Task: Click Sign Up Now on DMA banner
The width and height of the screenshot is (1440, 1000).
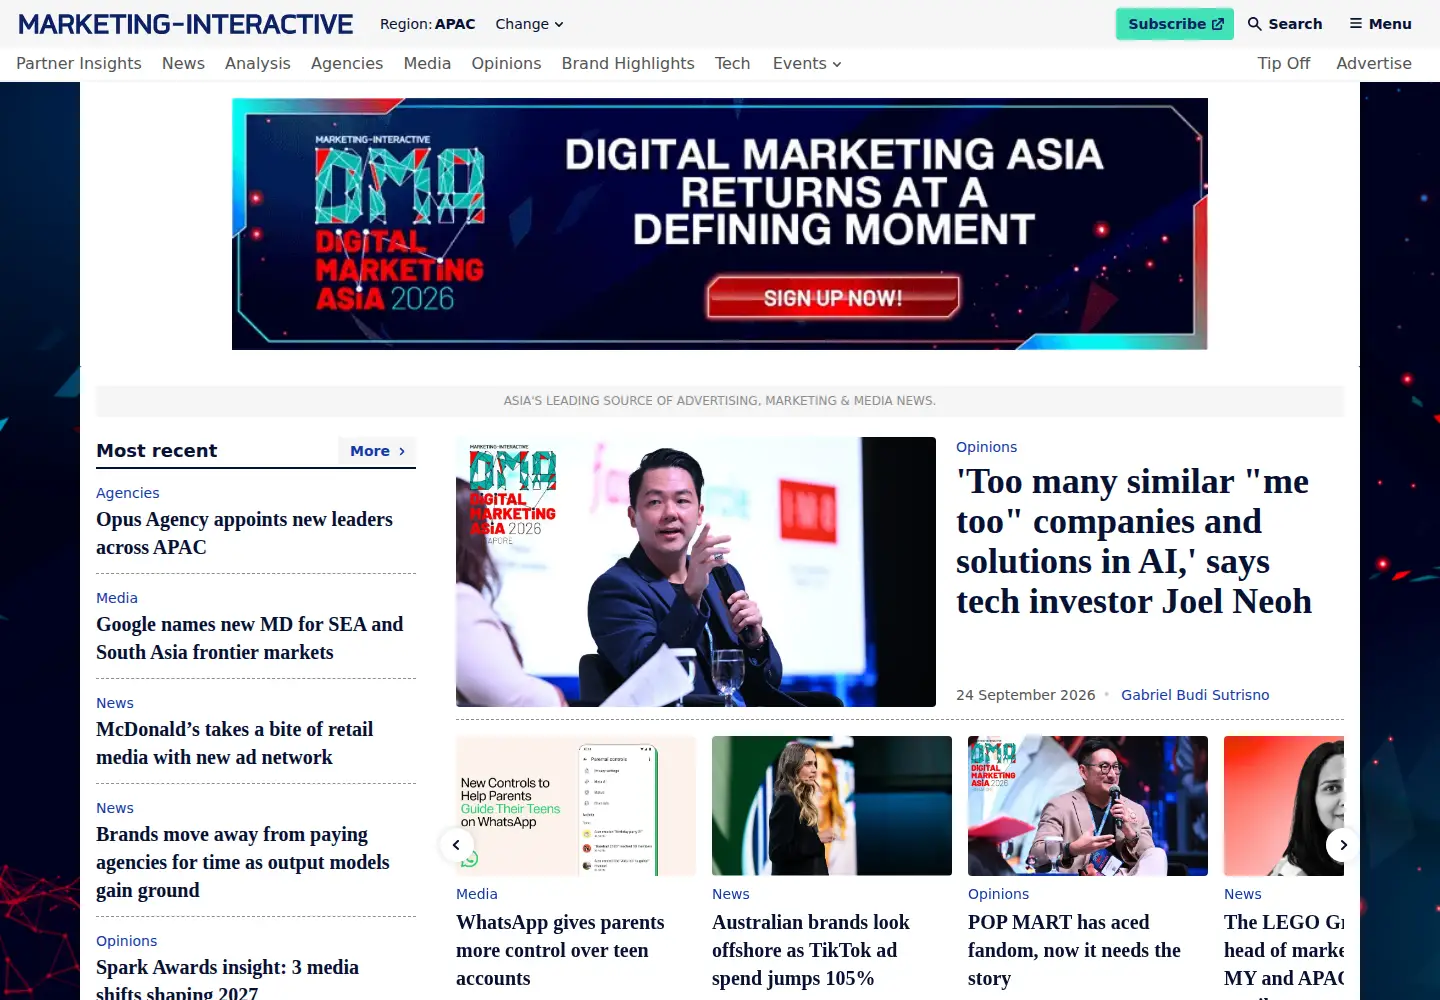Action: pos(833,298)
